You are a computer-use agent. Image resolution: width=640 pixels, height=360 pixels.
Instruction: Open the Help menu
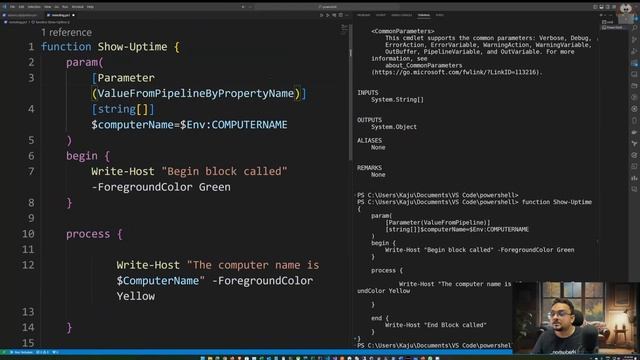point(90,7)
